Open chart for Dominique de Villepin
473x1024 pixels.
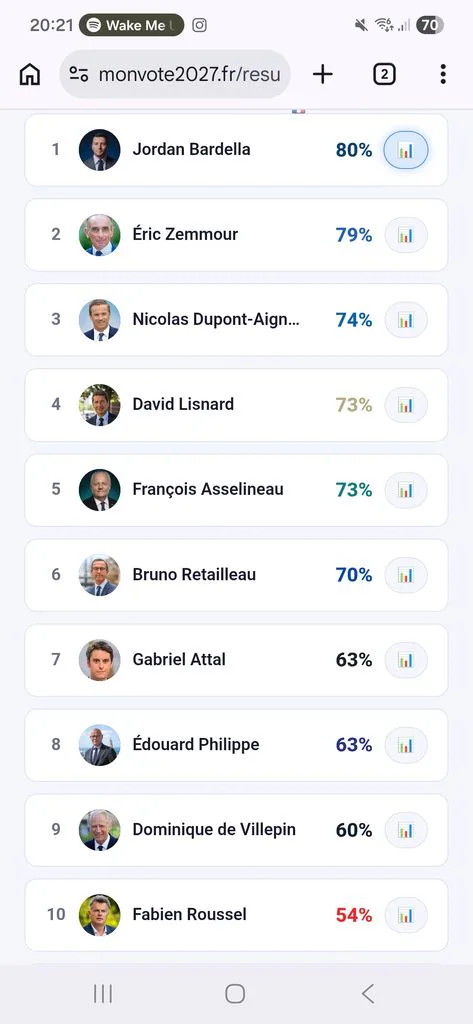406,830
